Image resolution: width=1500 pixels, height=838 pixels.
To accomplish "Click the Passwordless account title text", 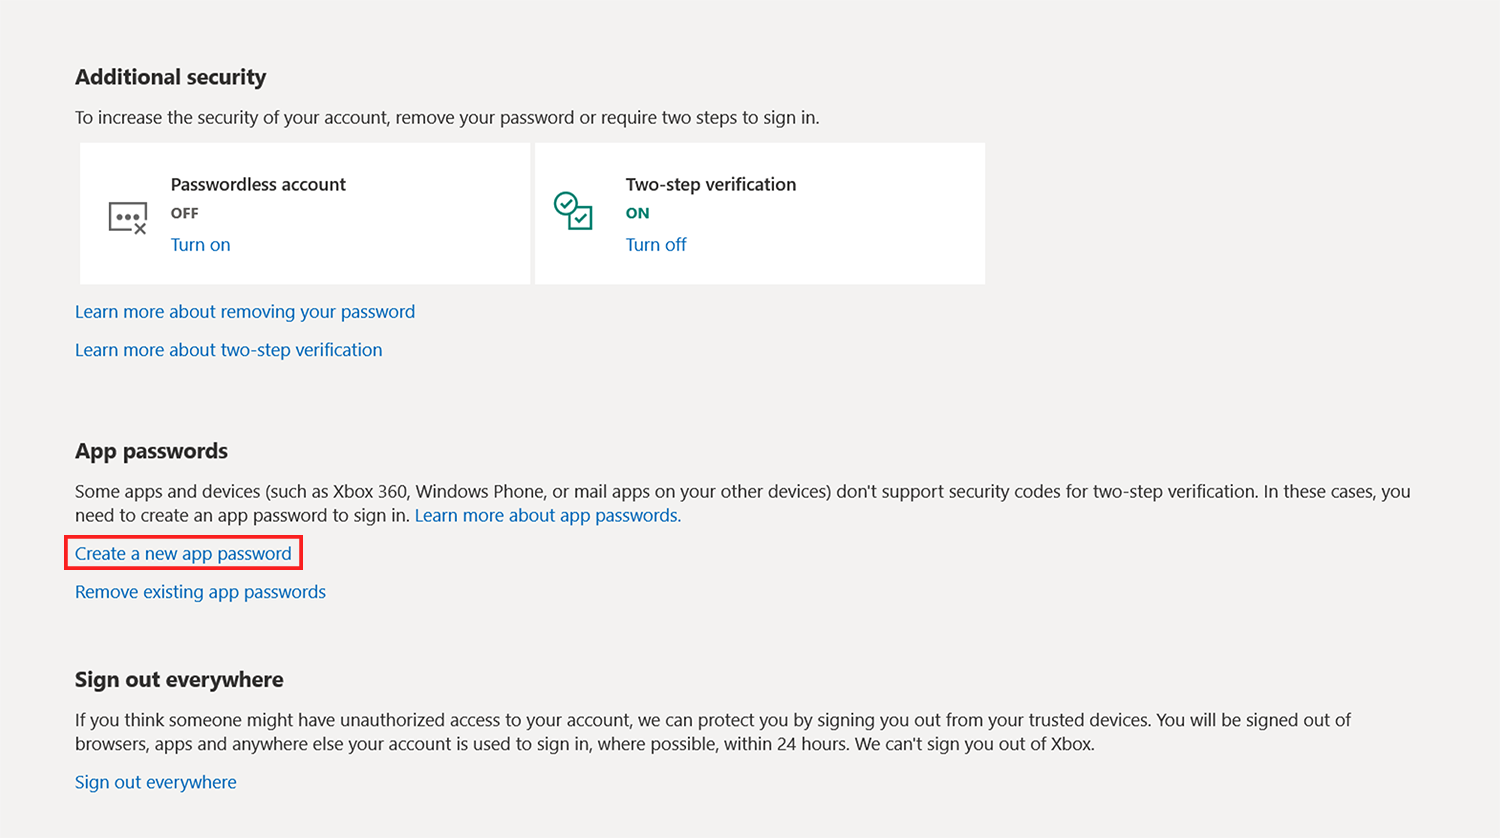I will pyautogui.click(x=258, y=184).
